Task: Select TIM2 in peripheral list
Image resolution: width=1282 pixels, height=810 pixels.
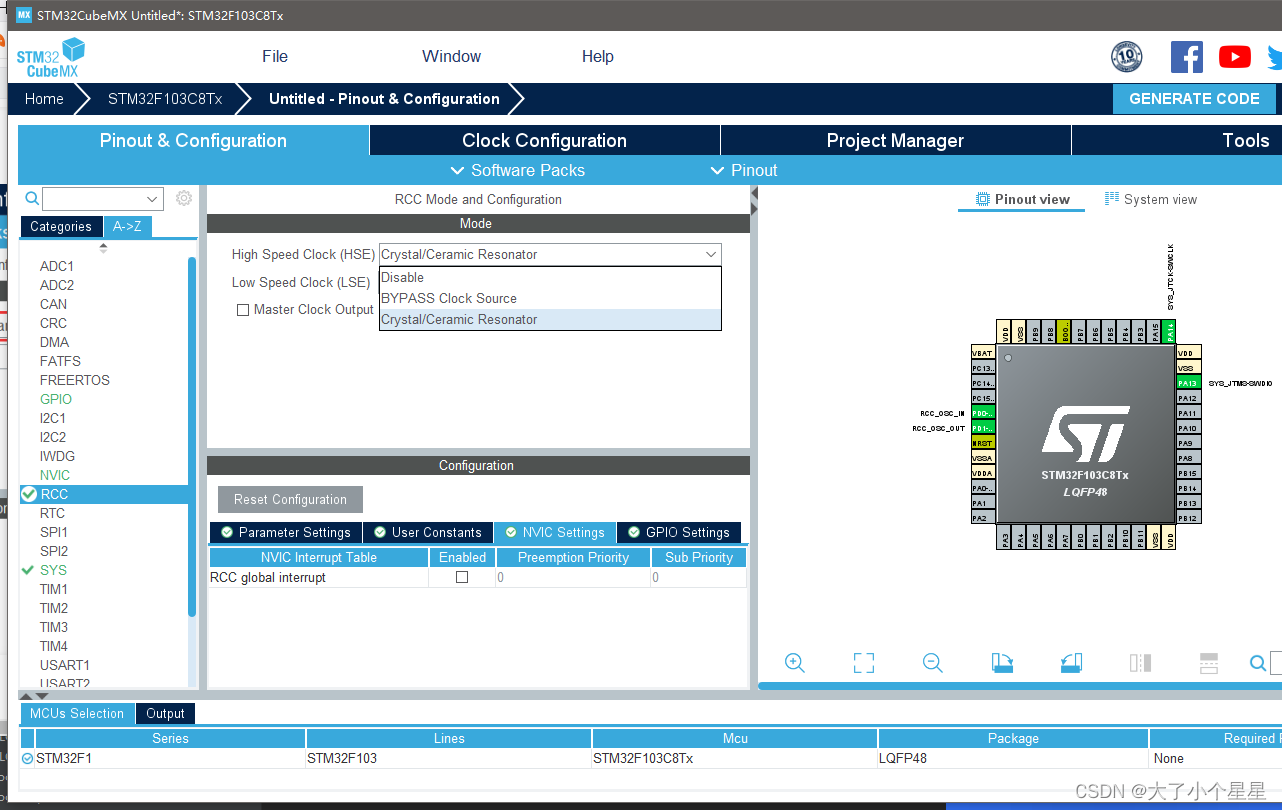Action: point(54,608)
